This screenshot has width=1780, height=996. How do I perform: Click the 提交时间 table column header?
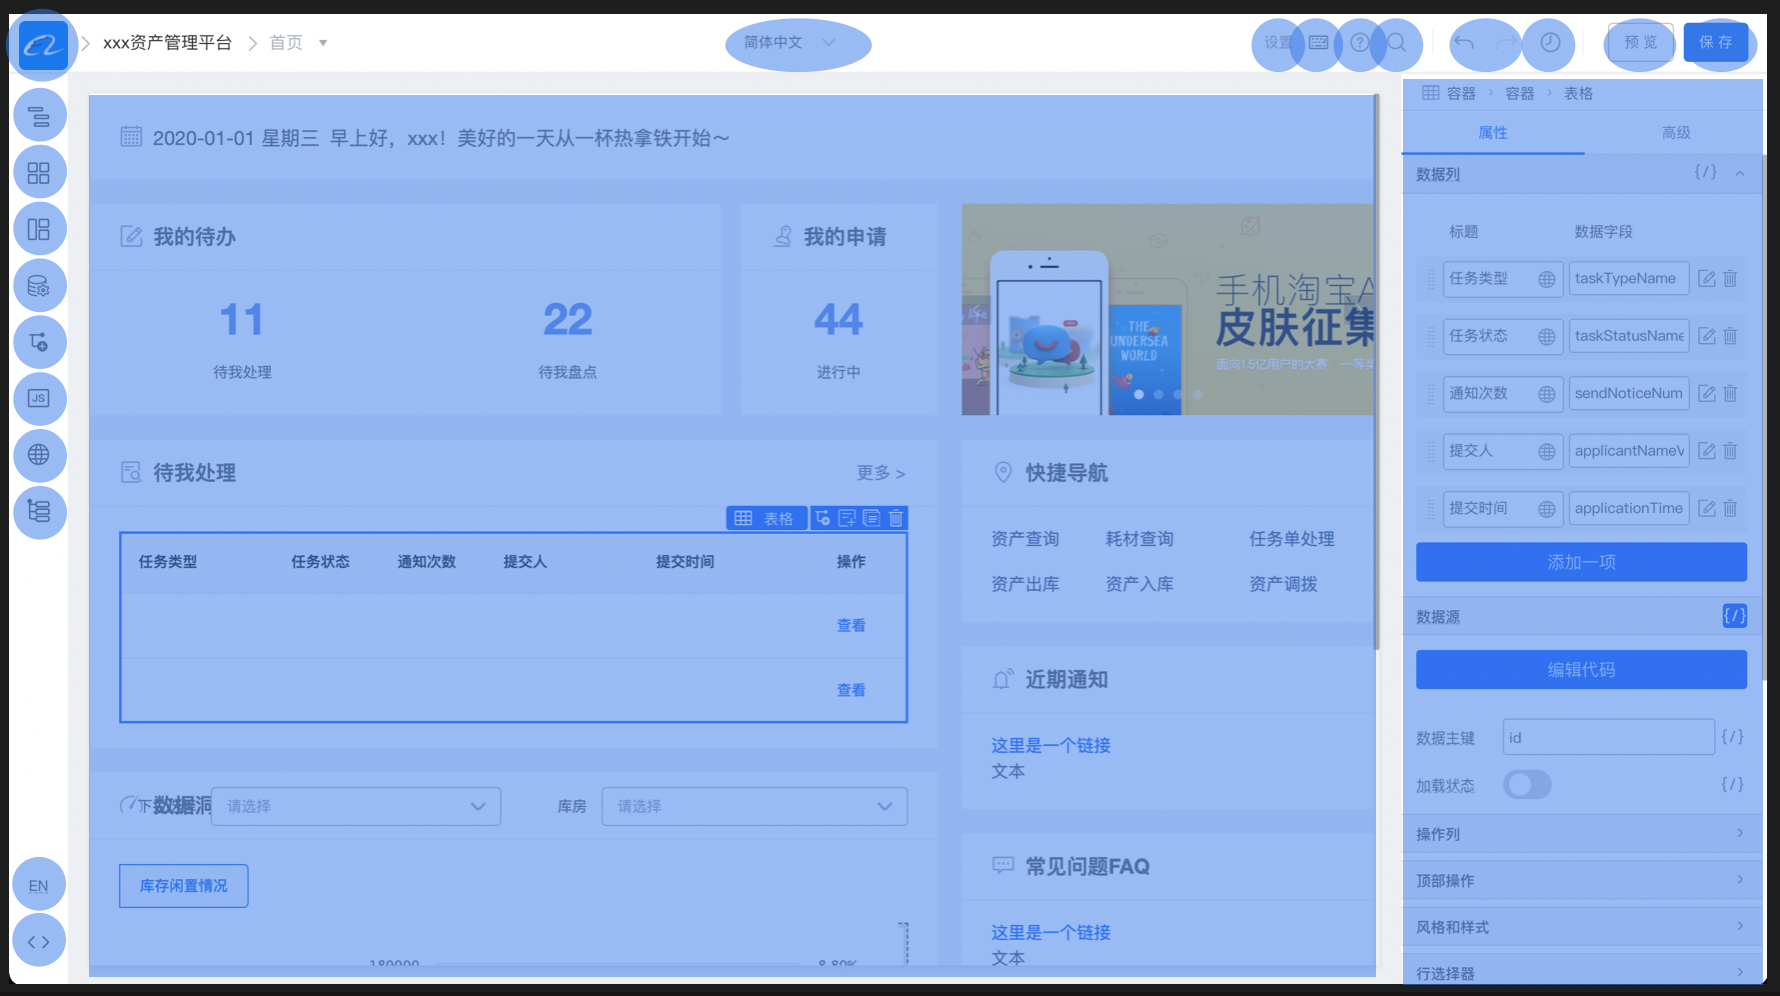pyautogui.click(x=685, y=562)
